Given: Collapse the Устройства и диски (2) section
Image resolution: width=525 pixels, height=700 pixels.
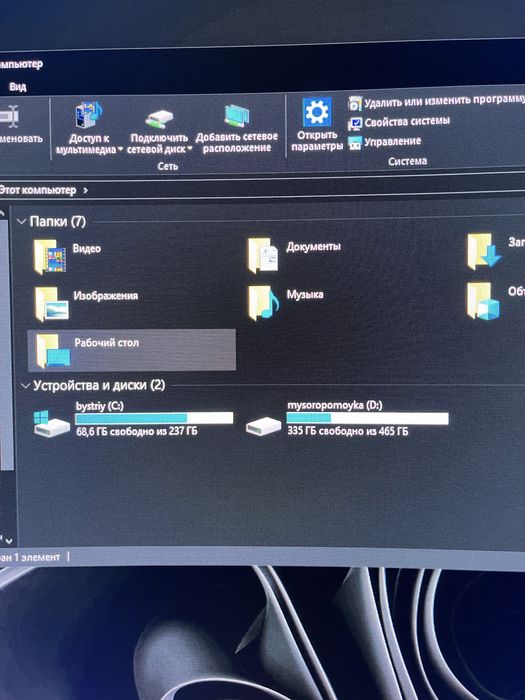Looking at the screenshot, I should pyautogui.click(x=26, y=386).
